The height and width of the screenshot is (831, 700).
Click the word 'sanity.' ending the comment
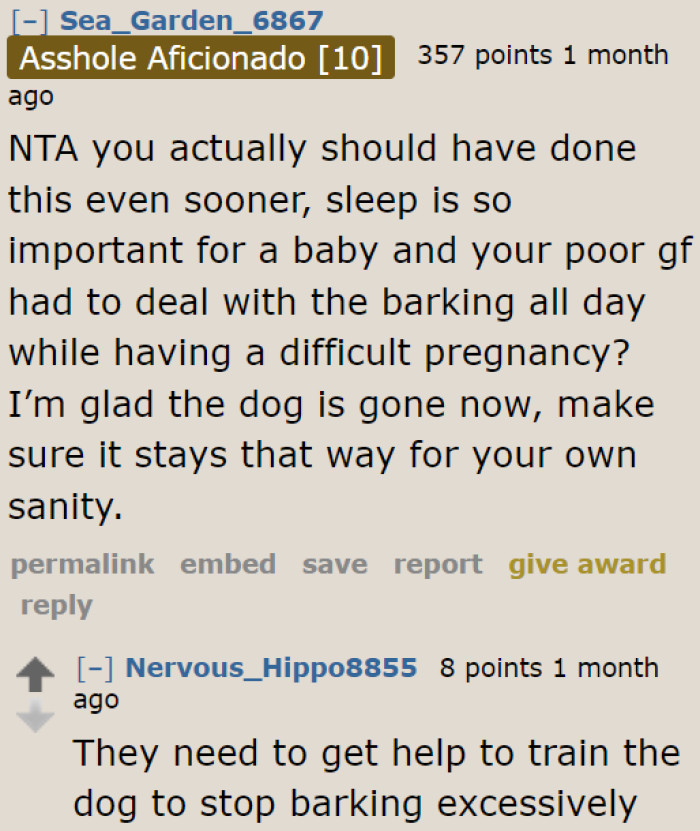[x=65, y=507]
